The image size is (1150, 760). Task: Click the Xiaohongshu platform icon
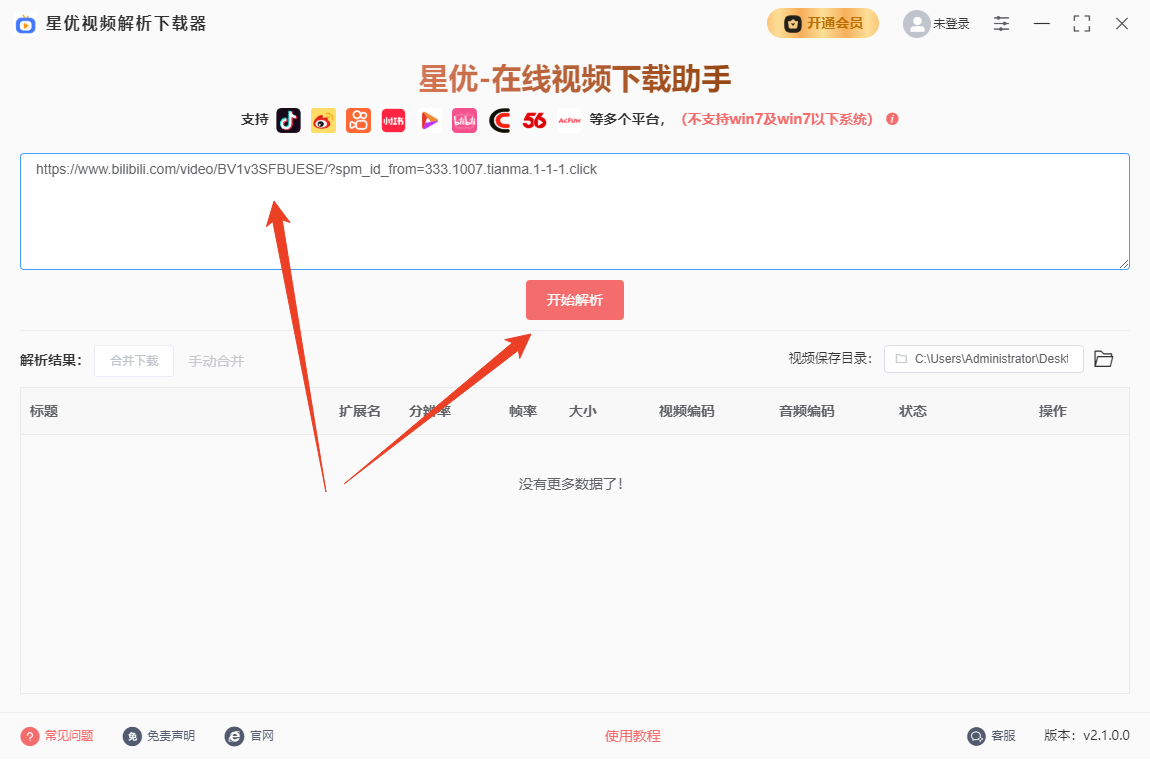click(x=393, y=120)
